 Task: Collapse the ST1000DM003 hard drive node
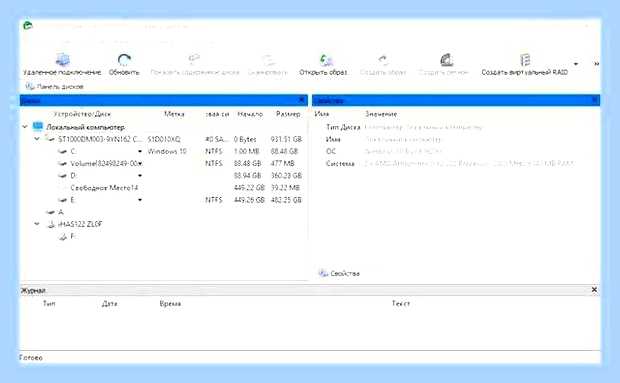coord(37,139)
